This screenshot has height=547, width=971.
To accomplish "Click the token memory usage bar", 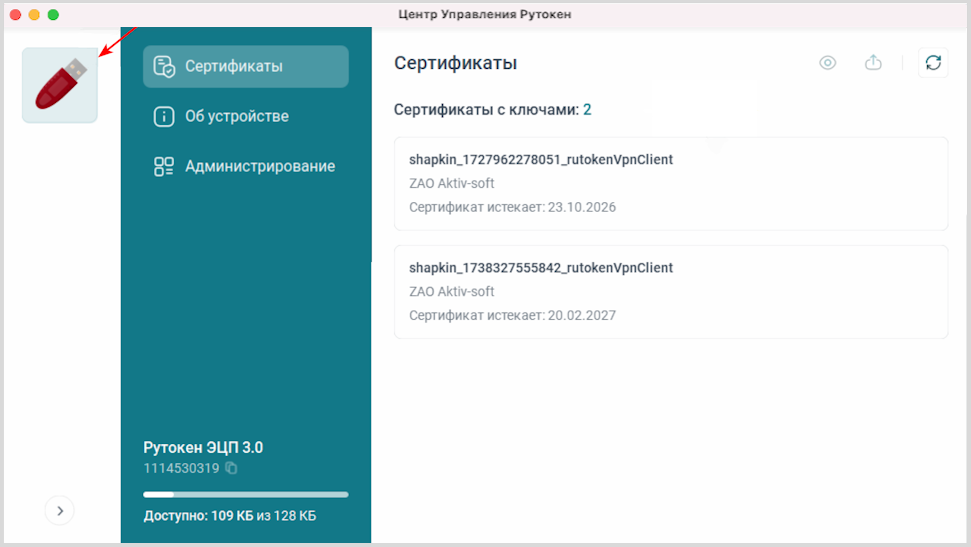I will coord(246,494).
